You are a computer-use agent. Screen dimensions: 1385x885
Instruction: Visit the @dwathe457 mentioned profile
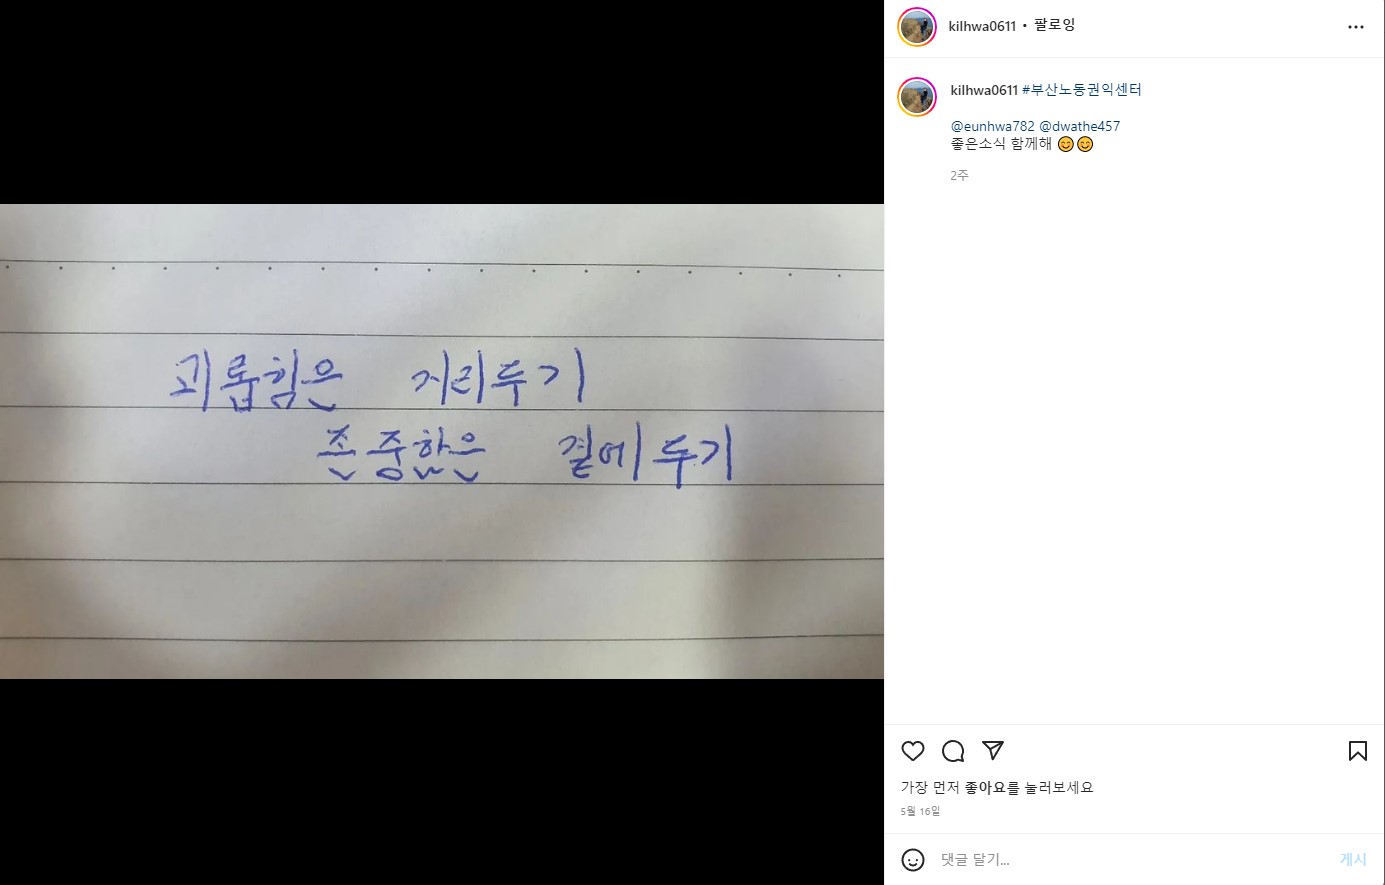[1080, 126]
